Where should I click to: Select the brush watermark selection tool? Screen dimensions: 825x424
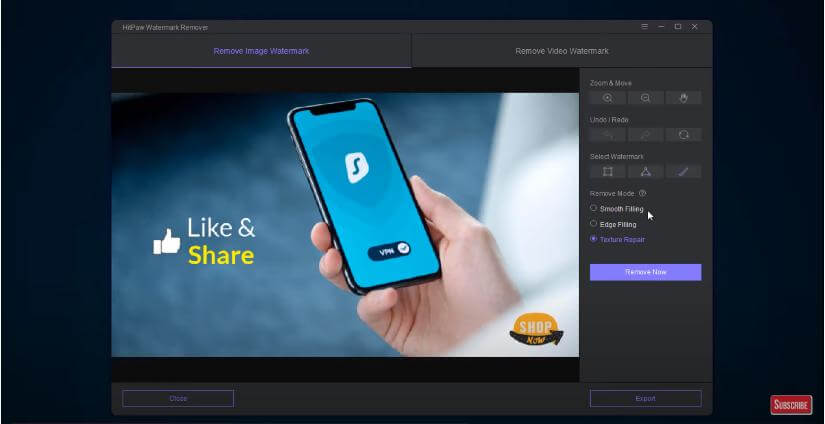[683, 171]
